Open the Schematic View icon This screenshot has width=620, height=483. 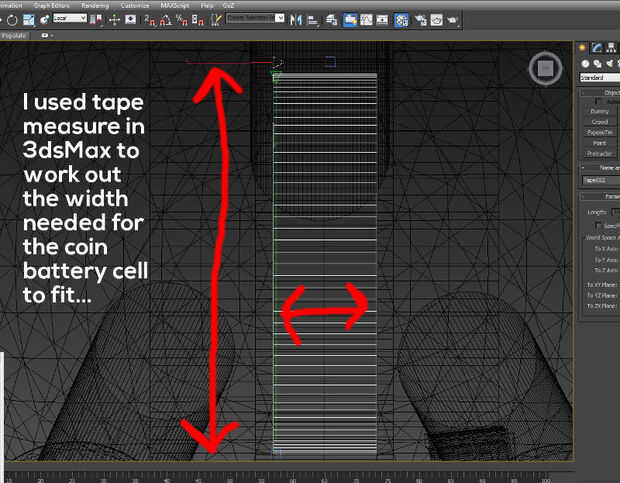tap(382, 20)
